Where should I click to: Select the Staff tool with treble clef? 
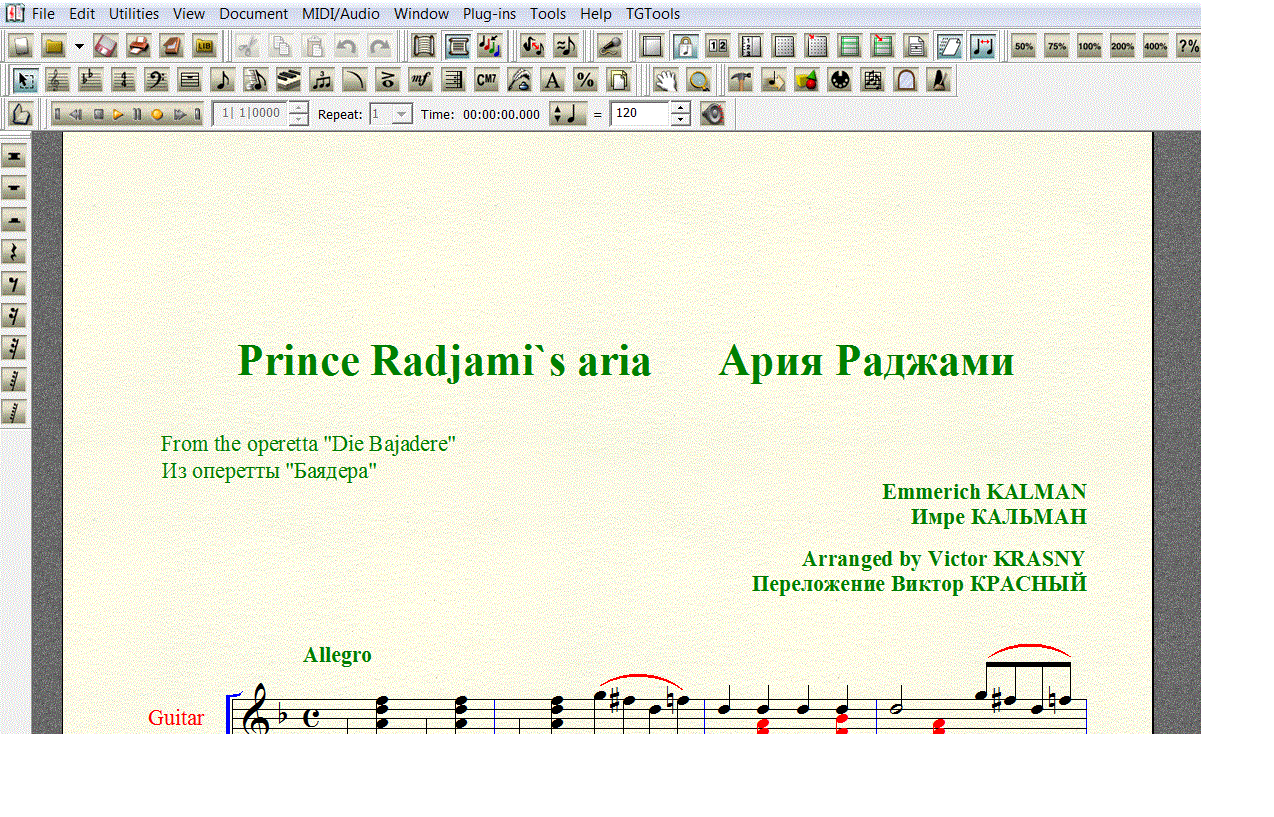(58, 80)
